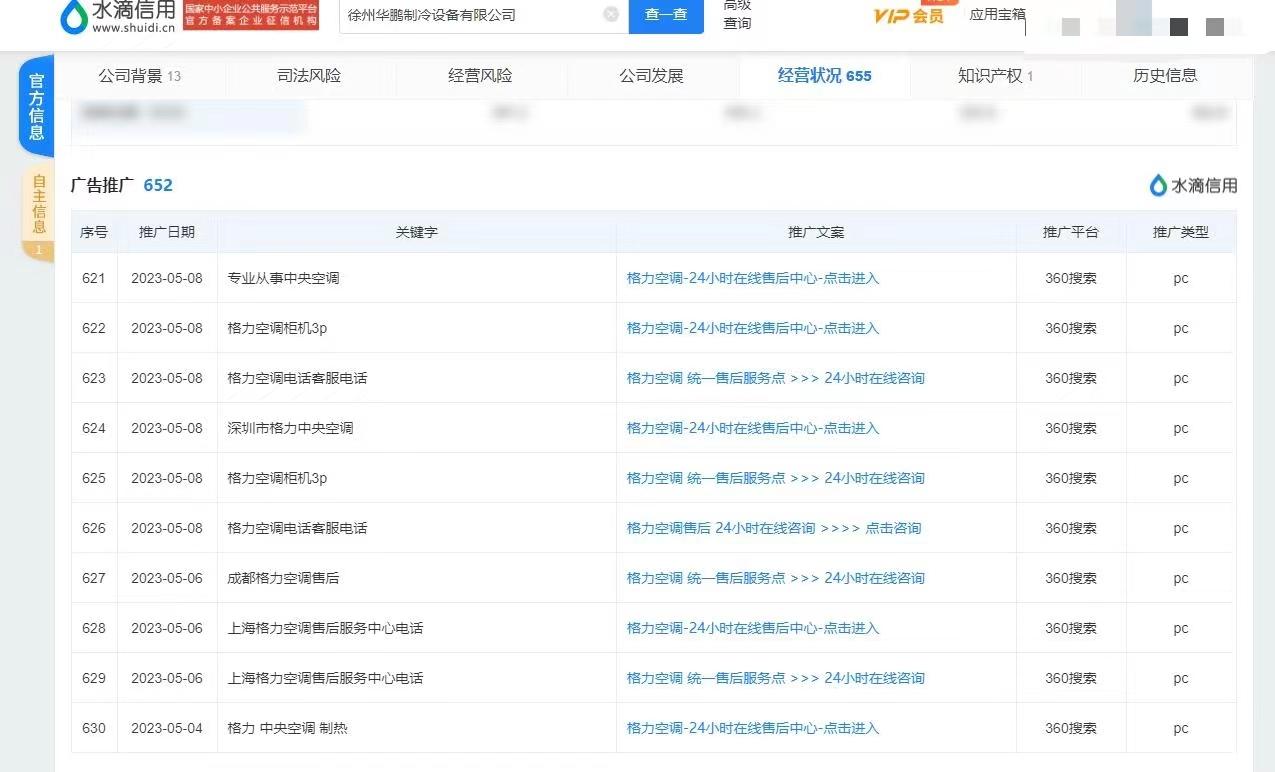
Task: Switch to the 知识产权 tab
Action: 995,76
